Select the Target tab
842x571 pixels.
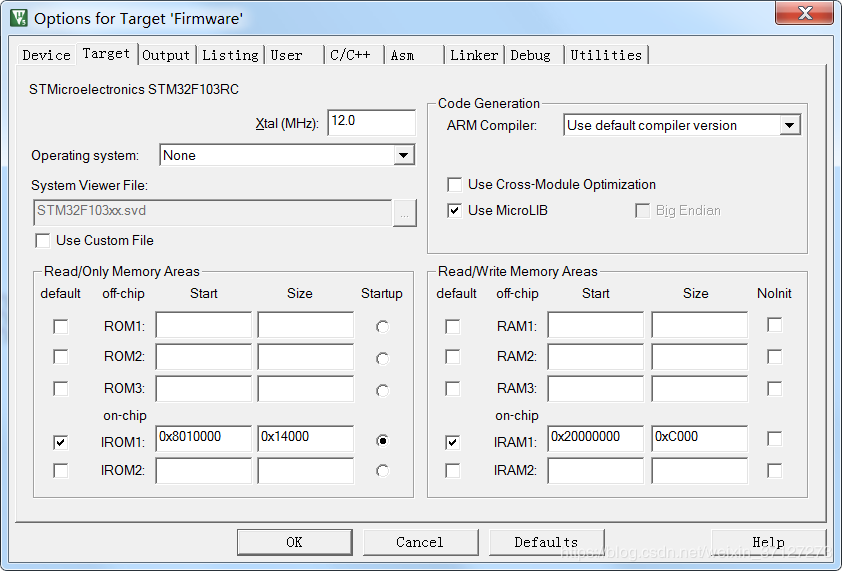click(x=106, y=54)
